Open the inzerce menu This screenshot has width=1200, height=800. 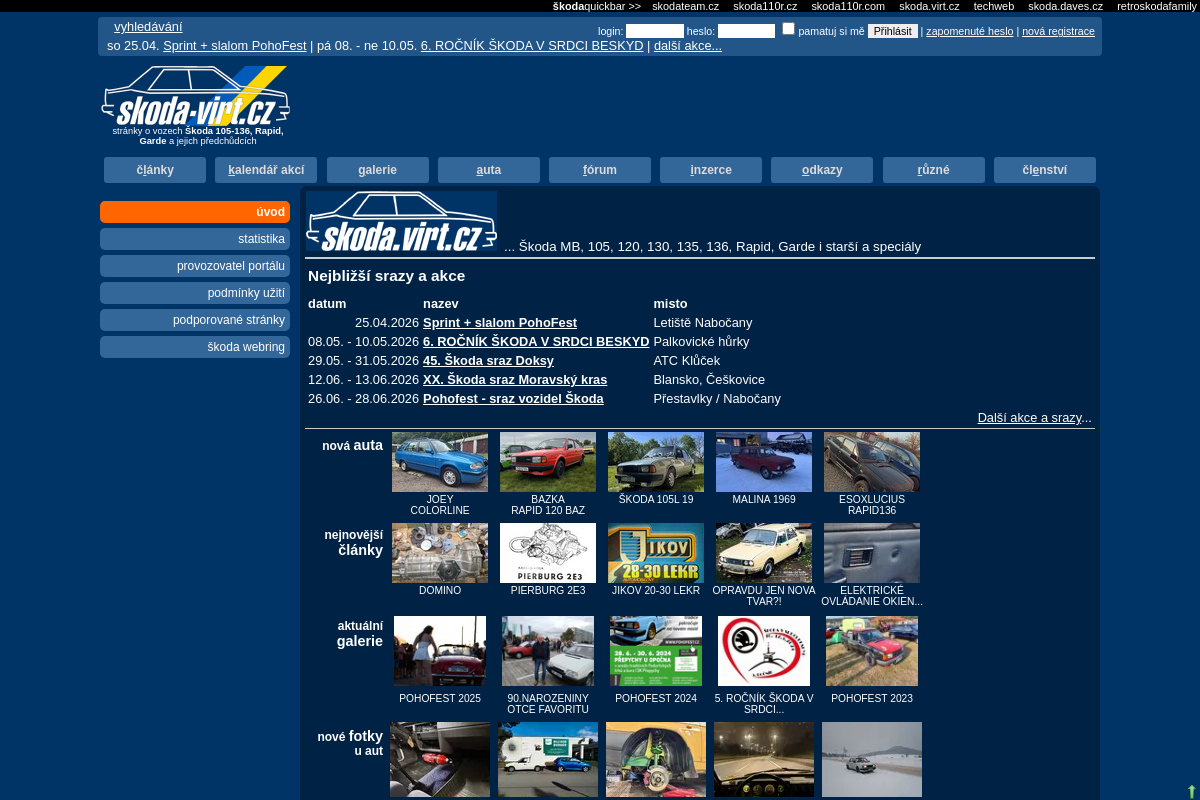click(x=711, y=170)
